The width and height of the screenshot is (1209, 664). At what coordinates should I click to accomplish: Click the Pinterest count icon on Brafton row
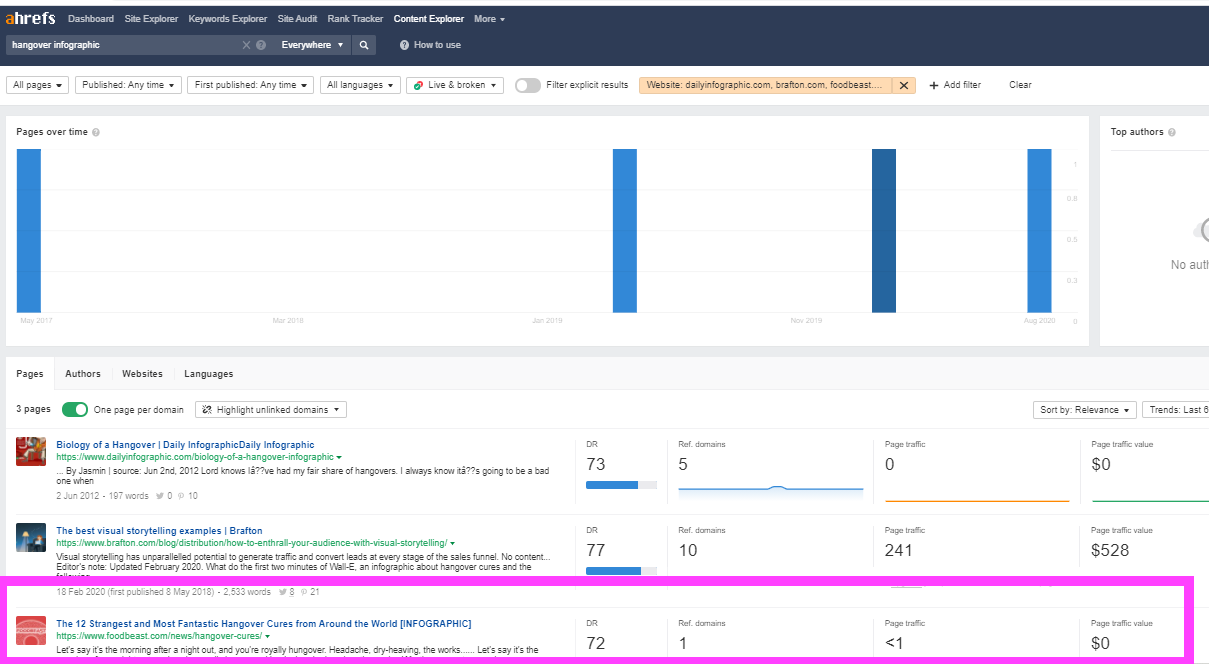coord(304,592)
